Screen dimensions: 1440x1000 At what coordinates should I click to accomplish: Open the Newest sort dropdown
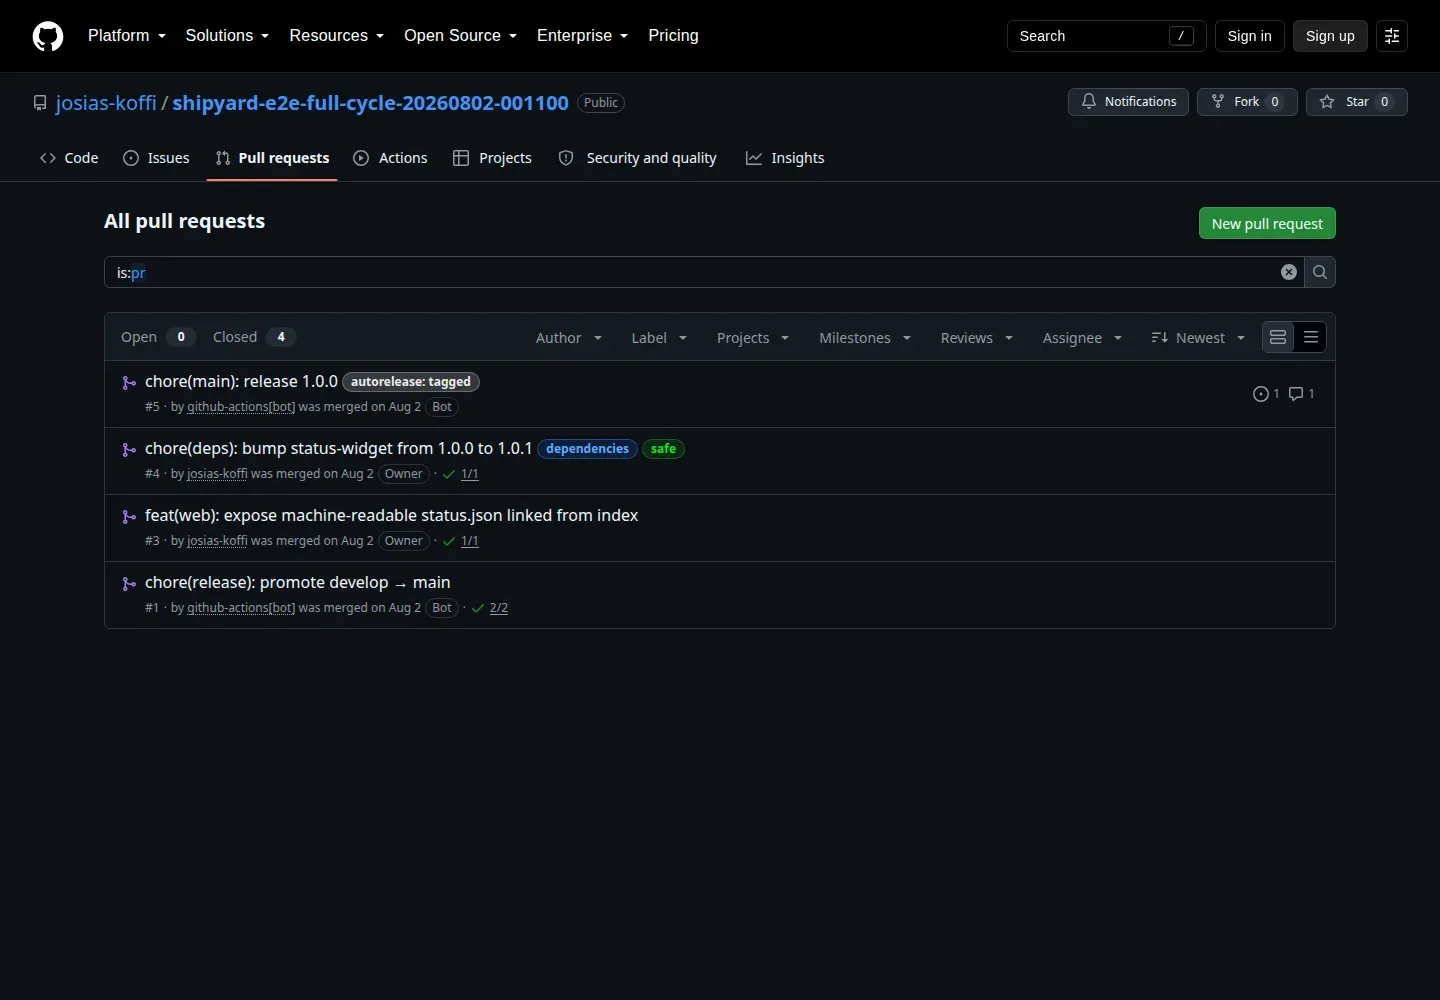pyautogui.click(x=1198, y=338)
